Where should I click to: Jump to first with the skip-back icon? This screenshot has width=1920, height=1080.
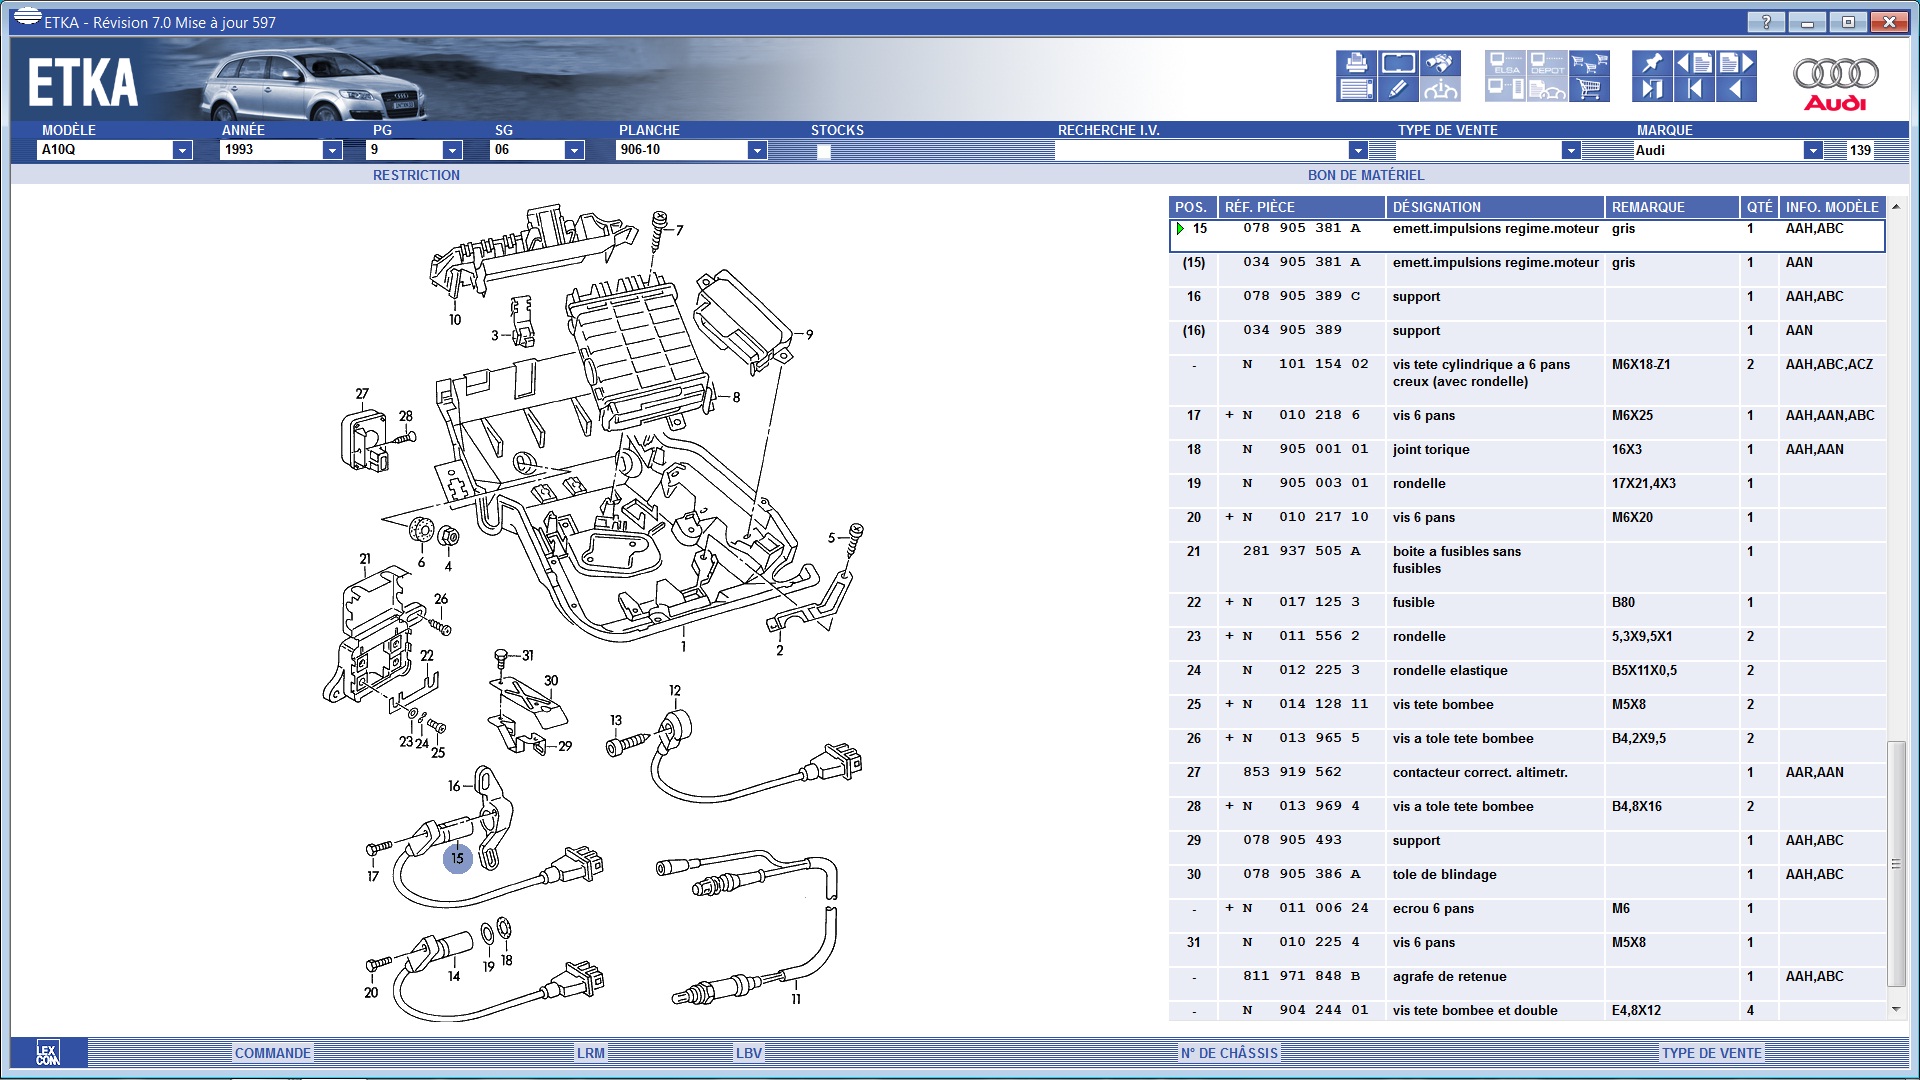[x=1694, y=89]
